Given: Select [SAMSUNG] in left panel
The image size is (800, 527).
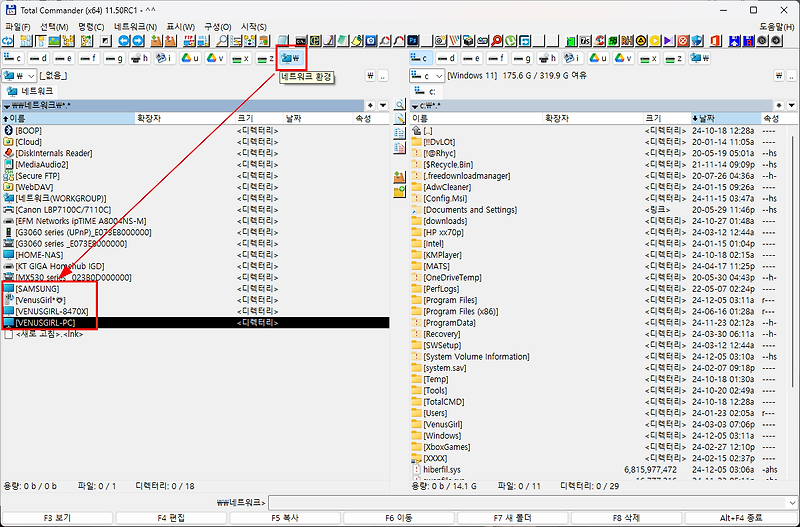Looking at the screenshot, I should pyautogui.click(x=195, y=289).
